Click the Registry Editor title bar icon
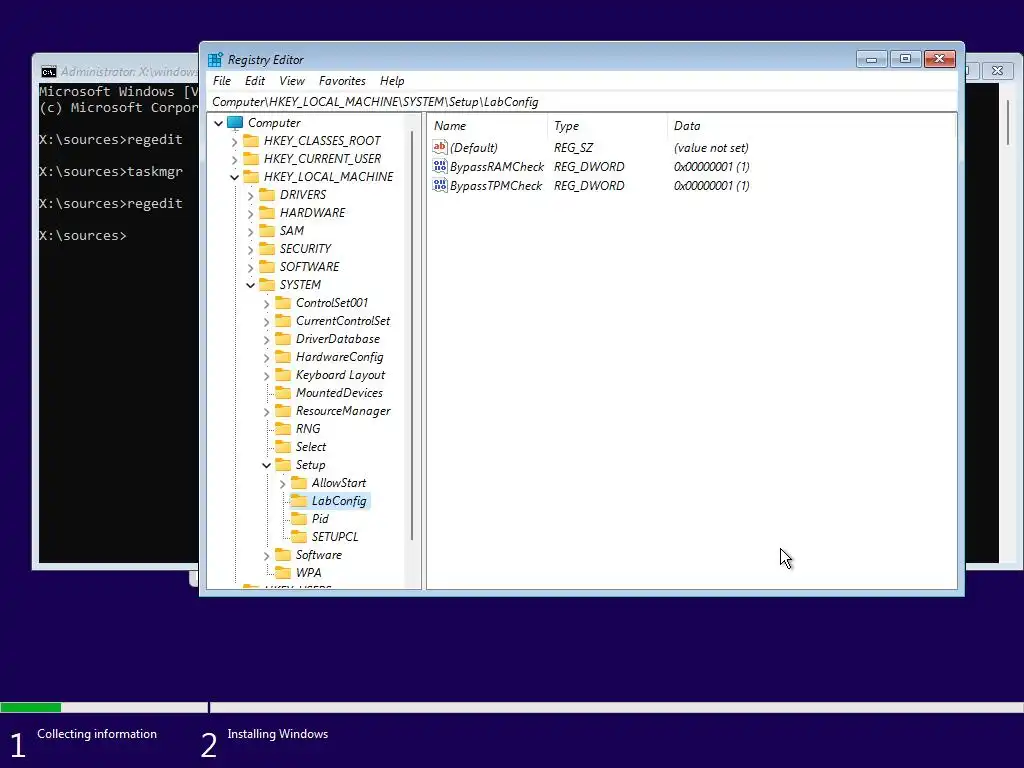 pos(215,60)
